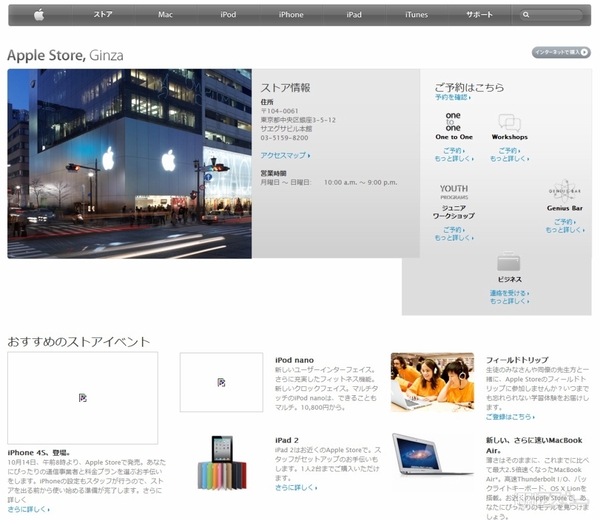
Task: Click the iPad 2 product image
Action: tap(222, 462)
